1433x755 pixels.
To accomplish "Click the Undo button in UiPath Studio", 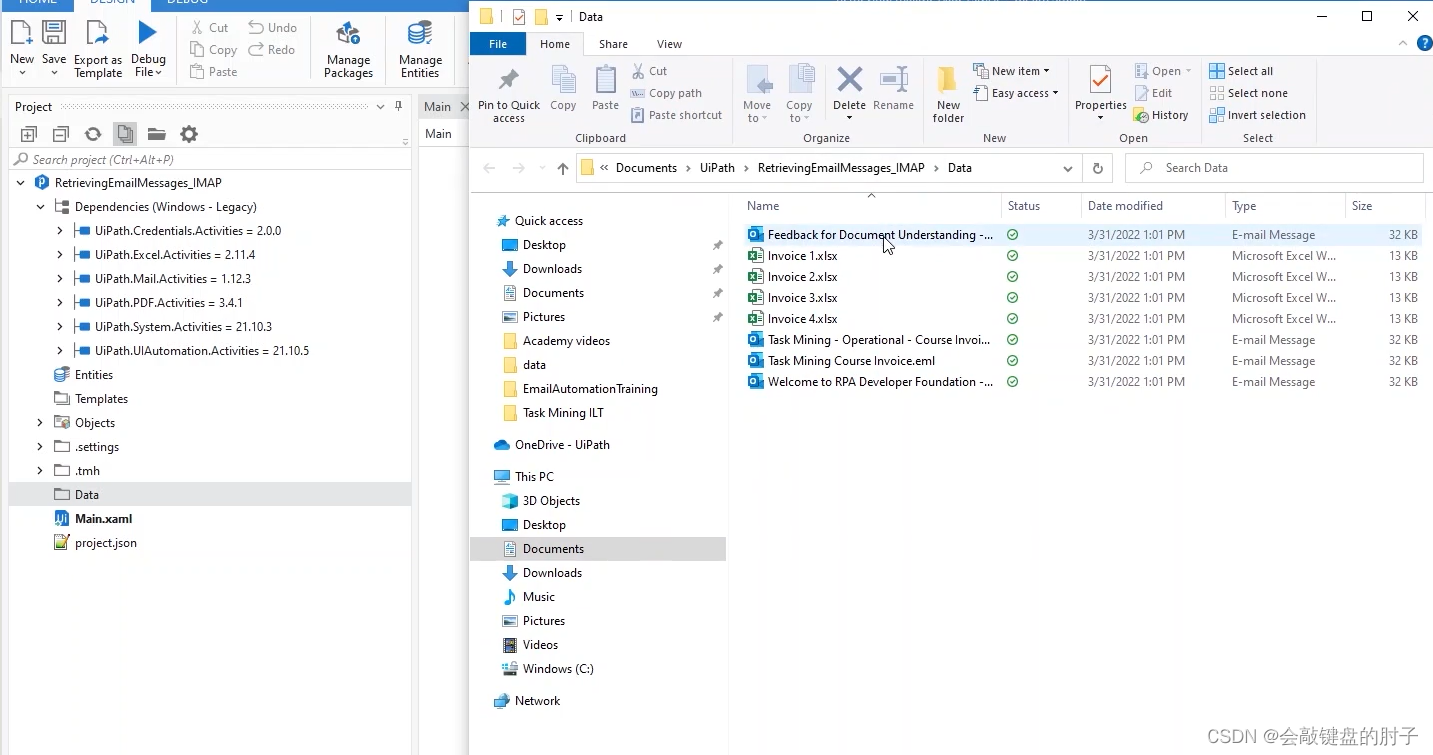I will [x=273, y=27].
